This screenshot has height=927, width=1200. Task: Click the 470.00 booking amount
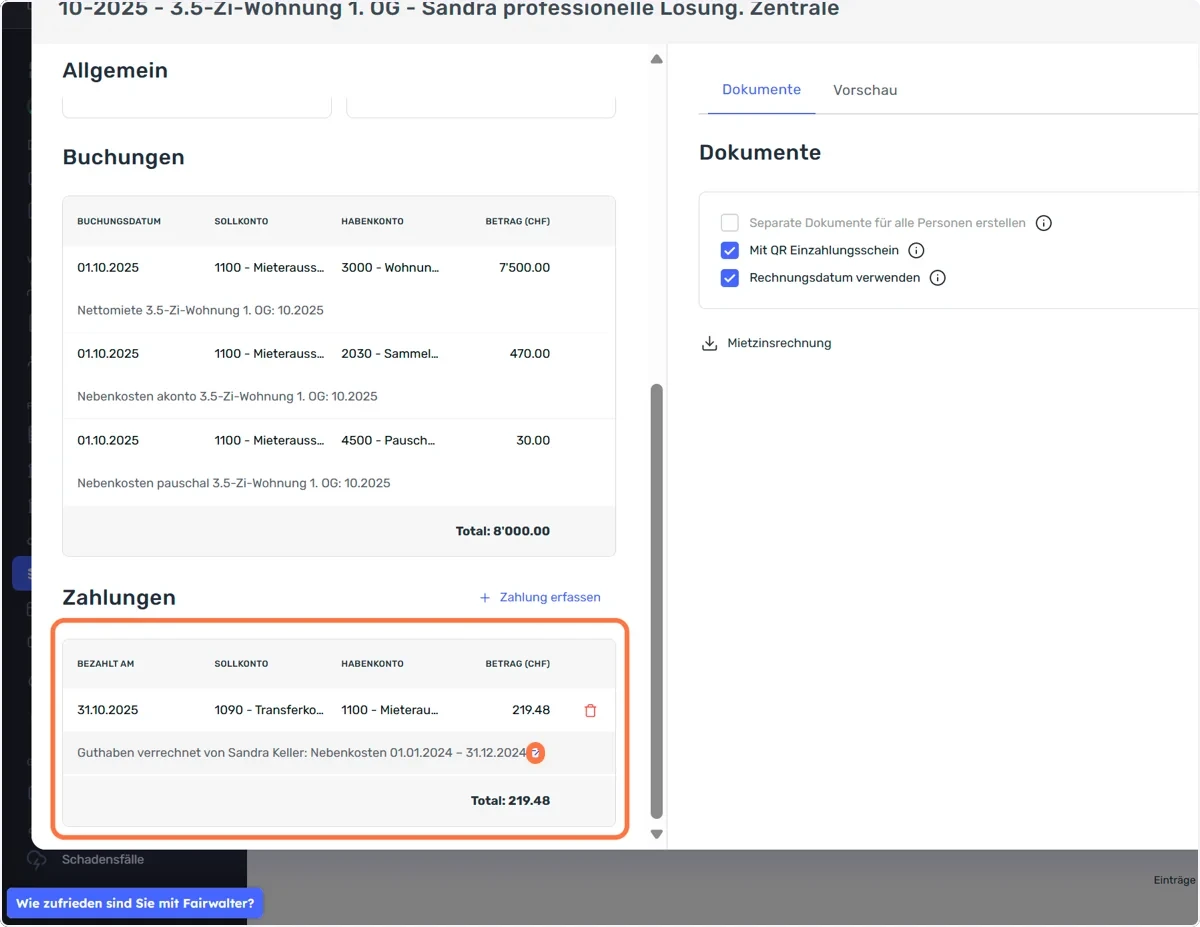click(x=528, y=354)
